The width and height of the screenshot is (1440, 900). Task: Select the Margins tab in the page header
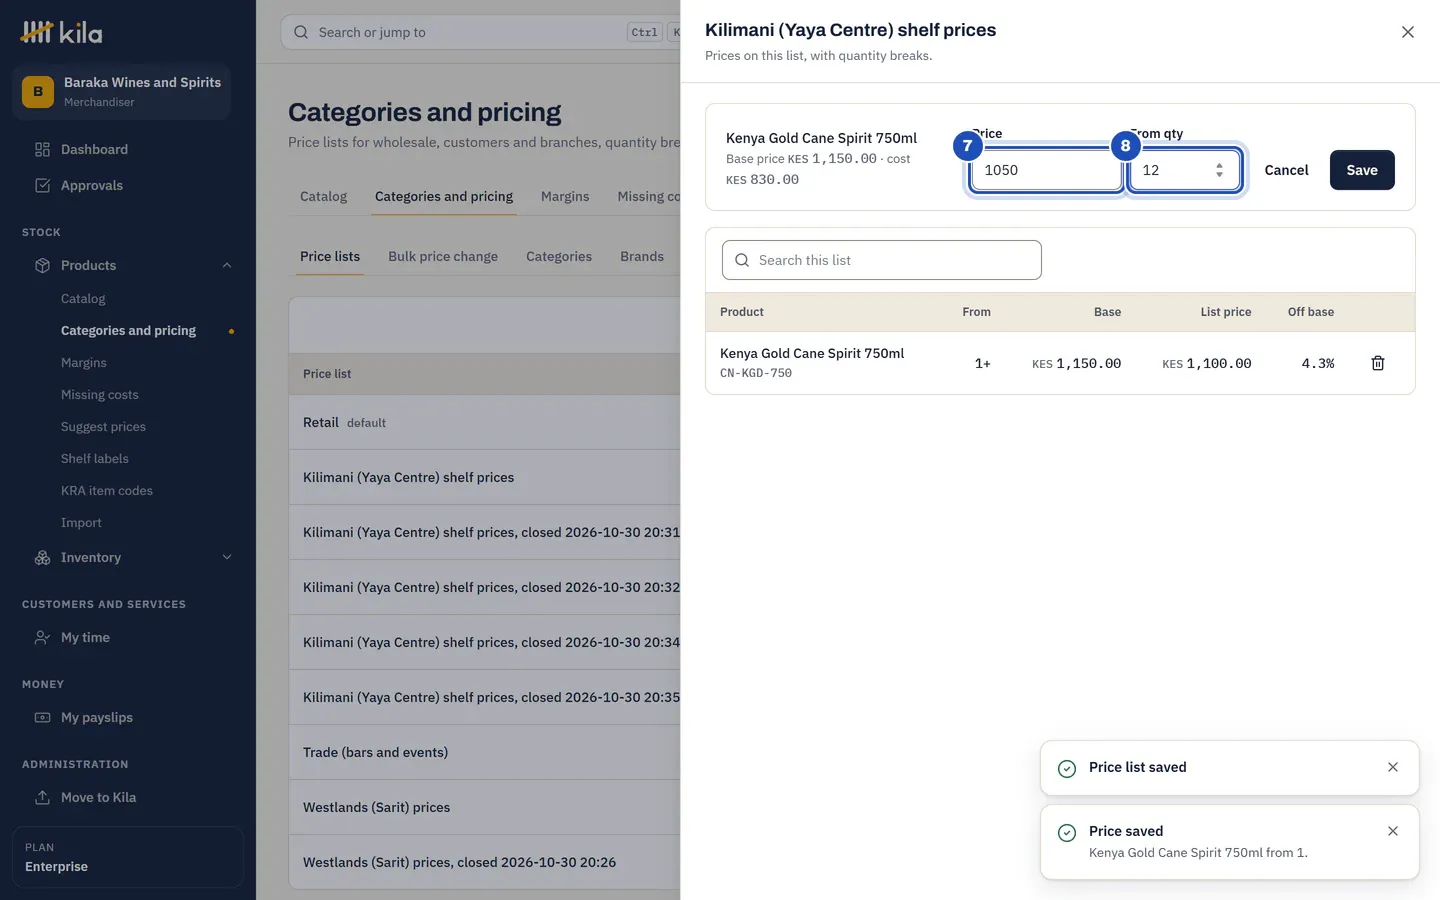click(565, 196)
